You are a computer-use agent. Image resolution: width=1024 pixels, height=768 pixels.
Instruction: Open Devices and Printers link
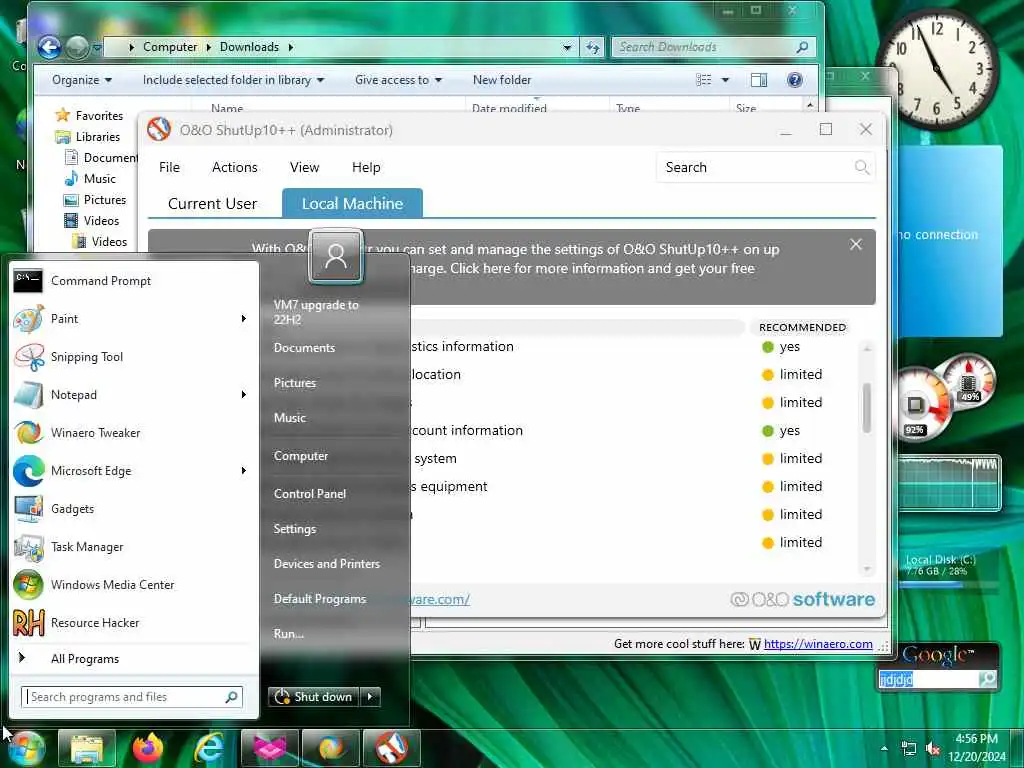point(327,564)
